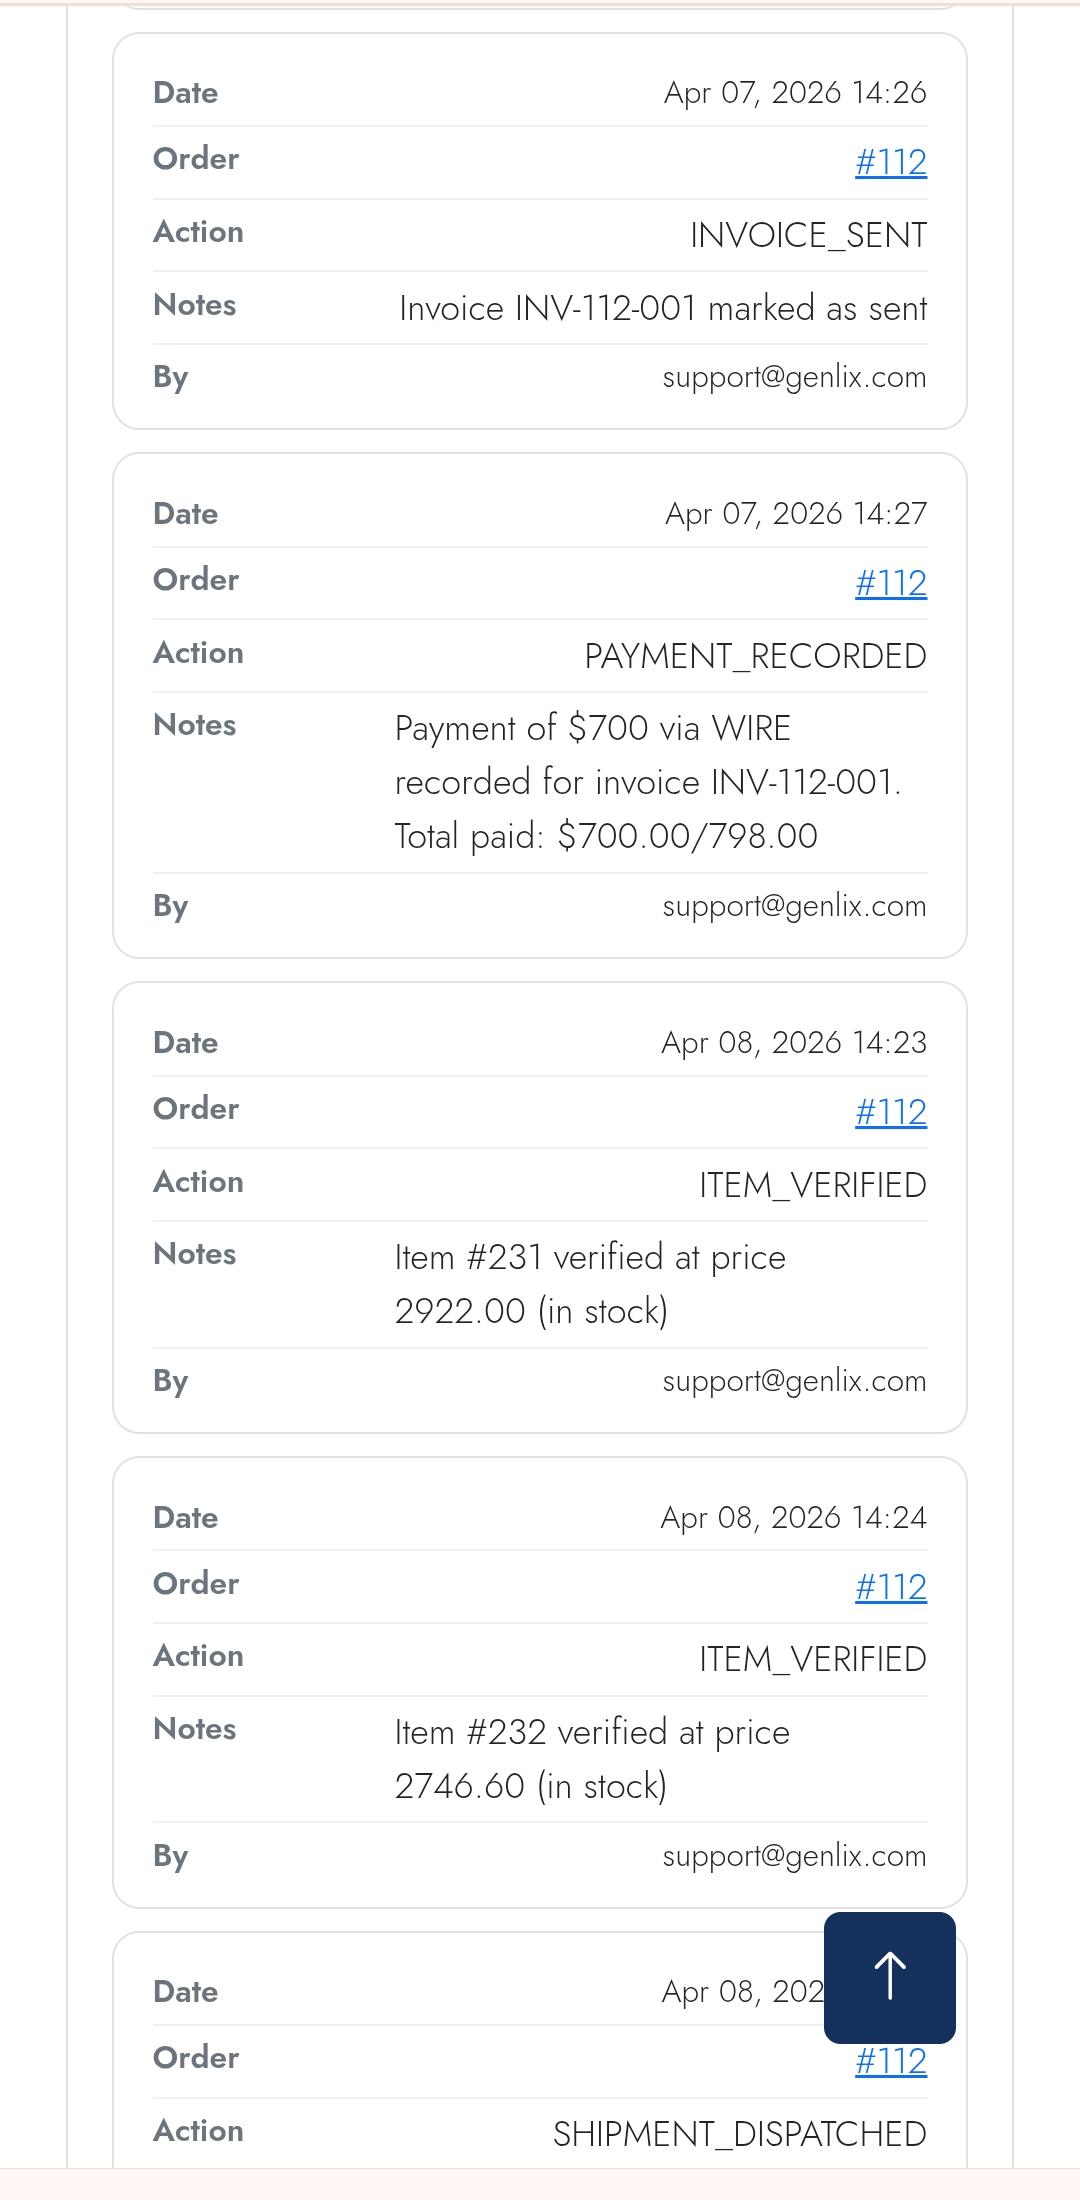This screenshot has height=2200, width=1080.
Task: Click the date Apr 07, 2026 14:26
Action: point(795,93)
